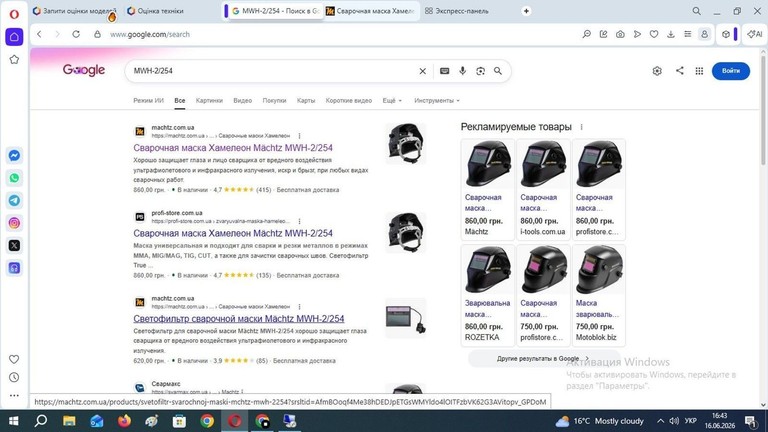Open WhatsApp in Opera sidebar
Viewport: 768px width, 432px height.
[x=14, y=178]
